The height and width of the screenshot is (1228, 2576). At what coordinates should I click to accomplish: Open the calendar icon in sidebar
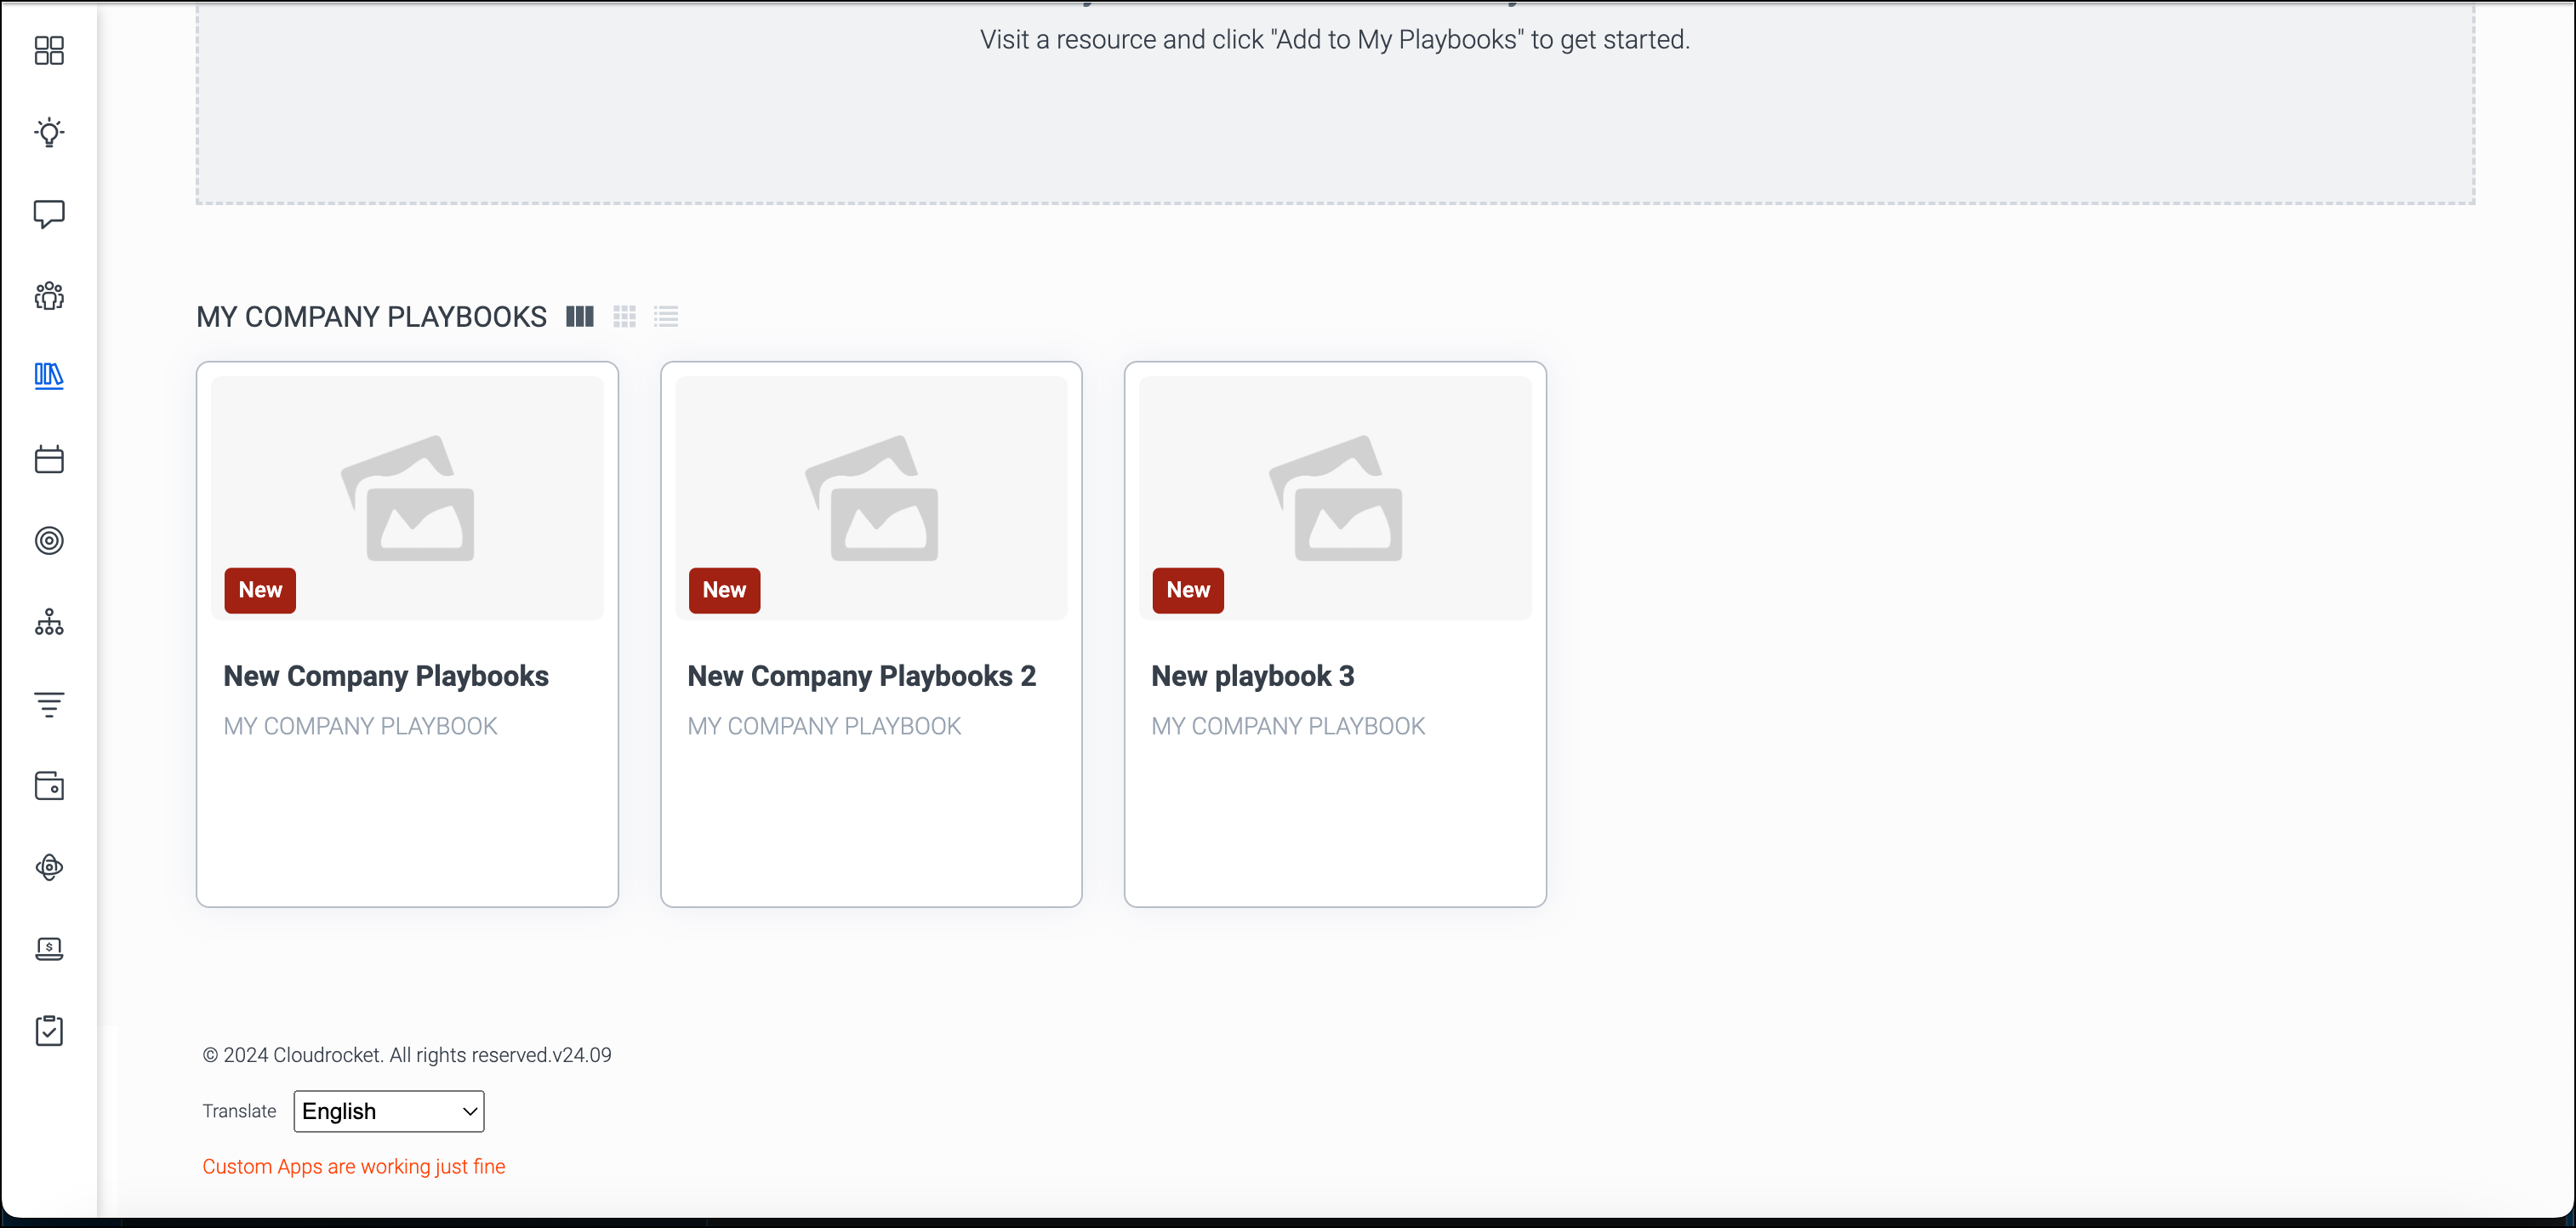coord(49,459)
